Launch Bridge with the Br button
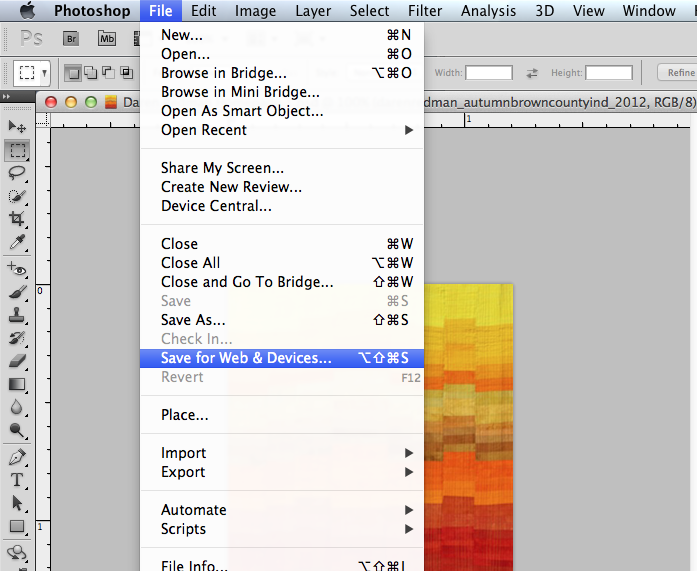The image size is (697, 571). [x=71, y=39]
